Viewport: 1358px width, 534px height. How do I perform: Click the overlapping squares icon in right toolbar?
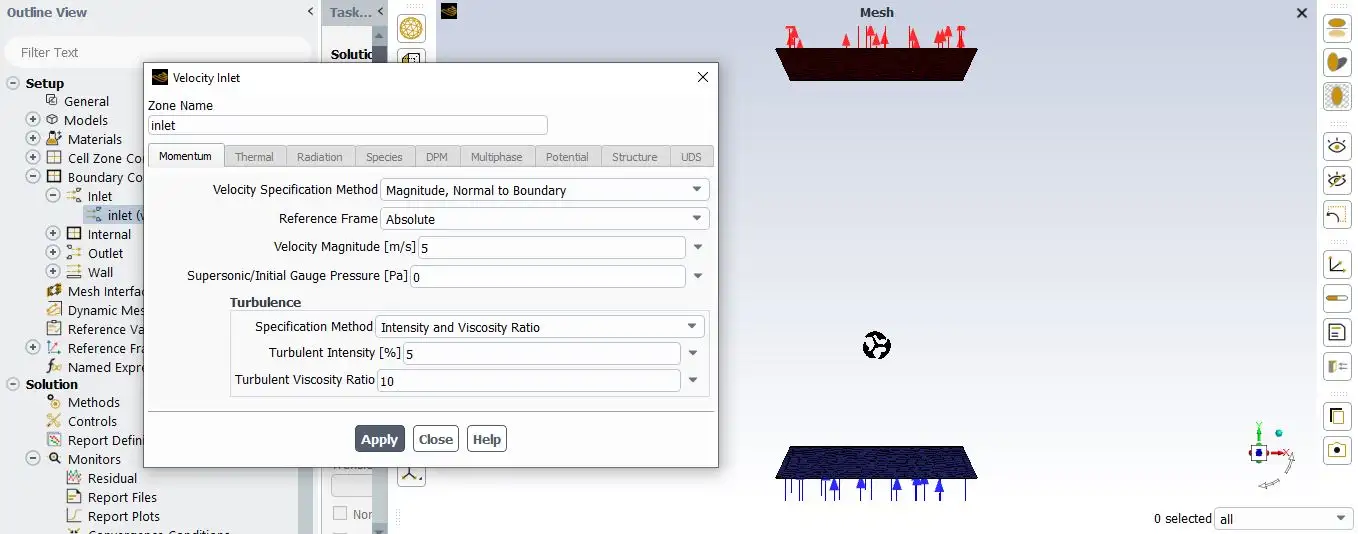pyautogui.click(x=1337, y=416)
